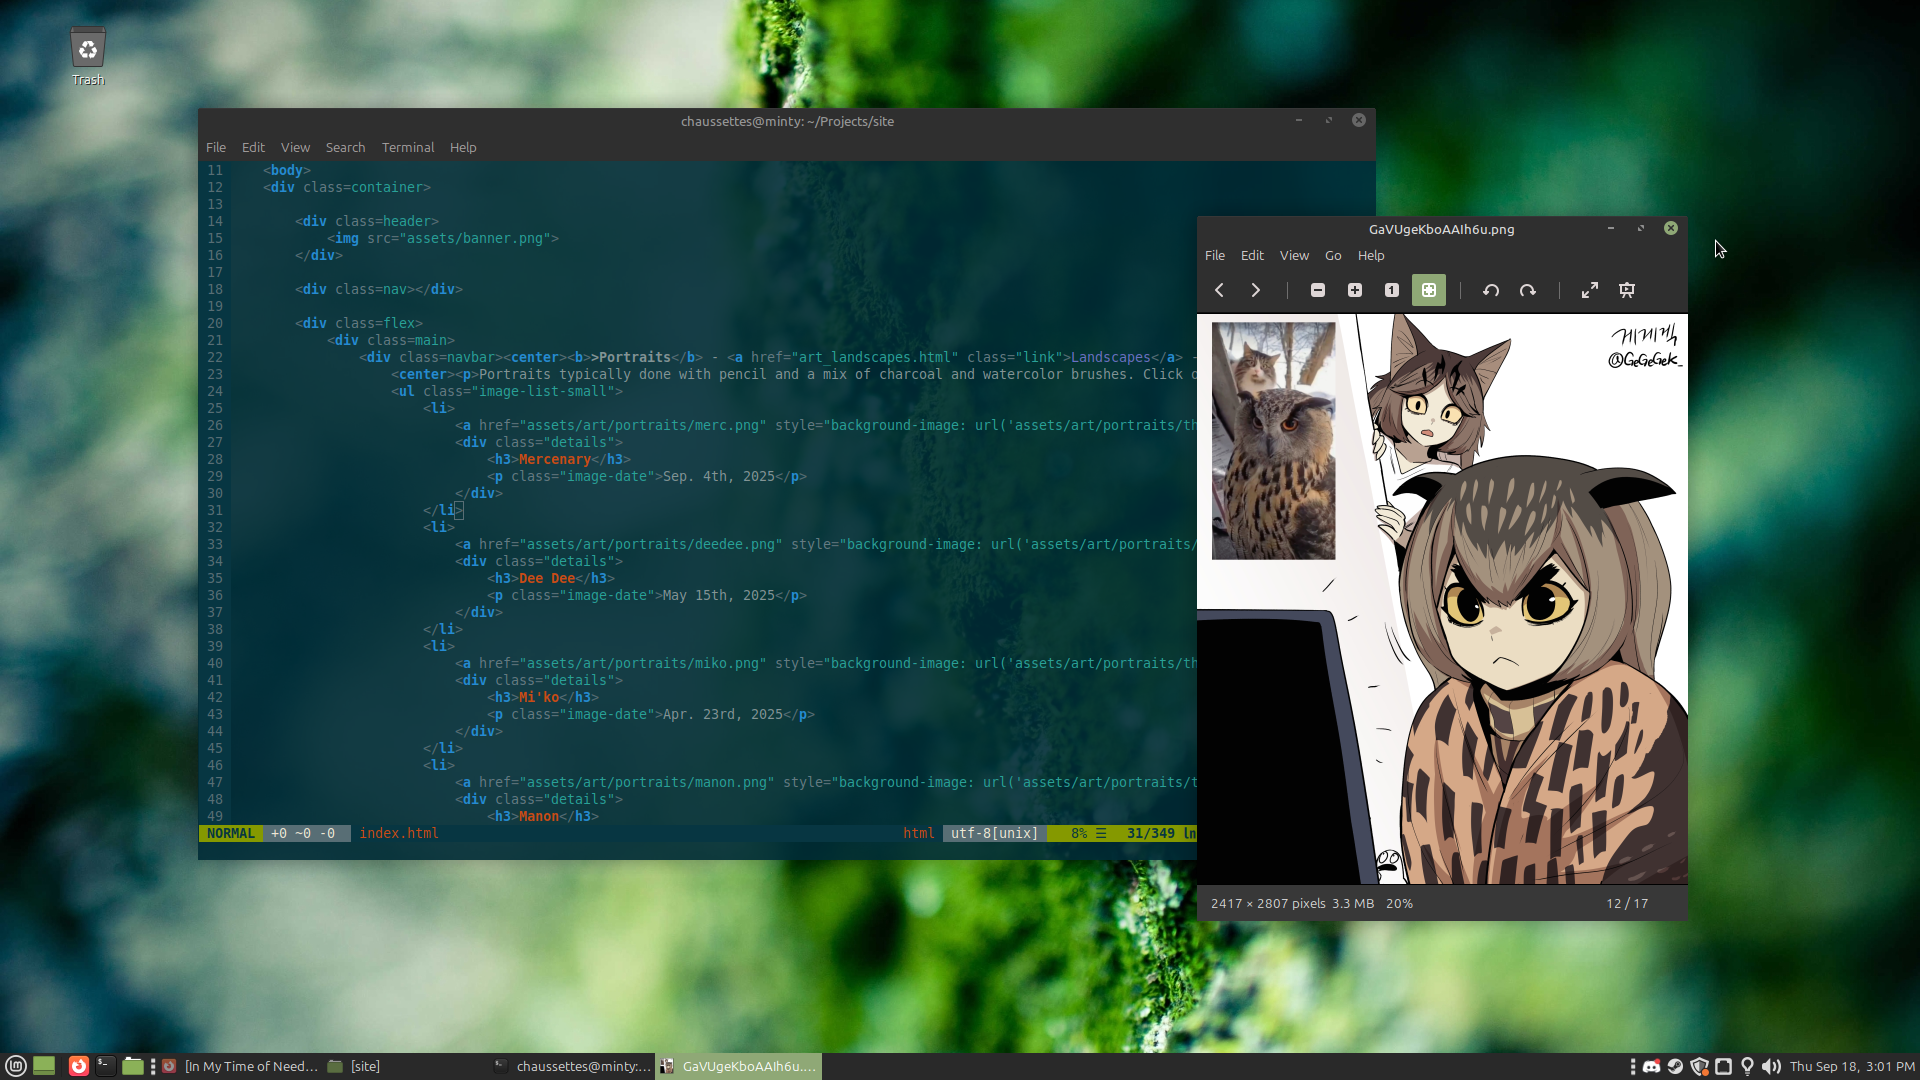This screenshot has width=1920, height=1080.
Task: Start slideshow in image viewer
Action: click(x=1627, y=290)
